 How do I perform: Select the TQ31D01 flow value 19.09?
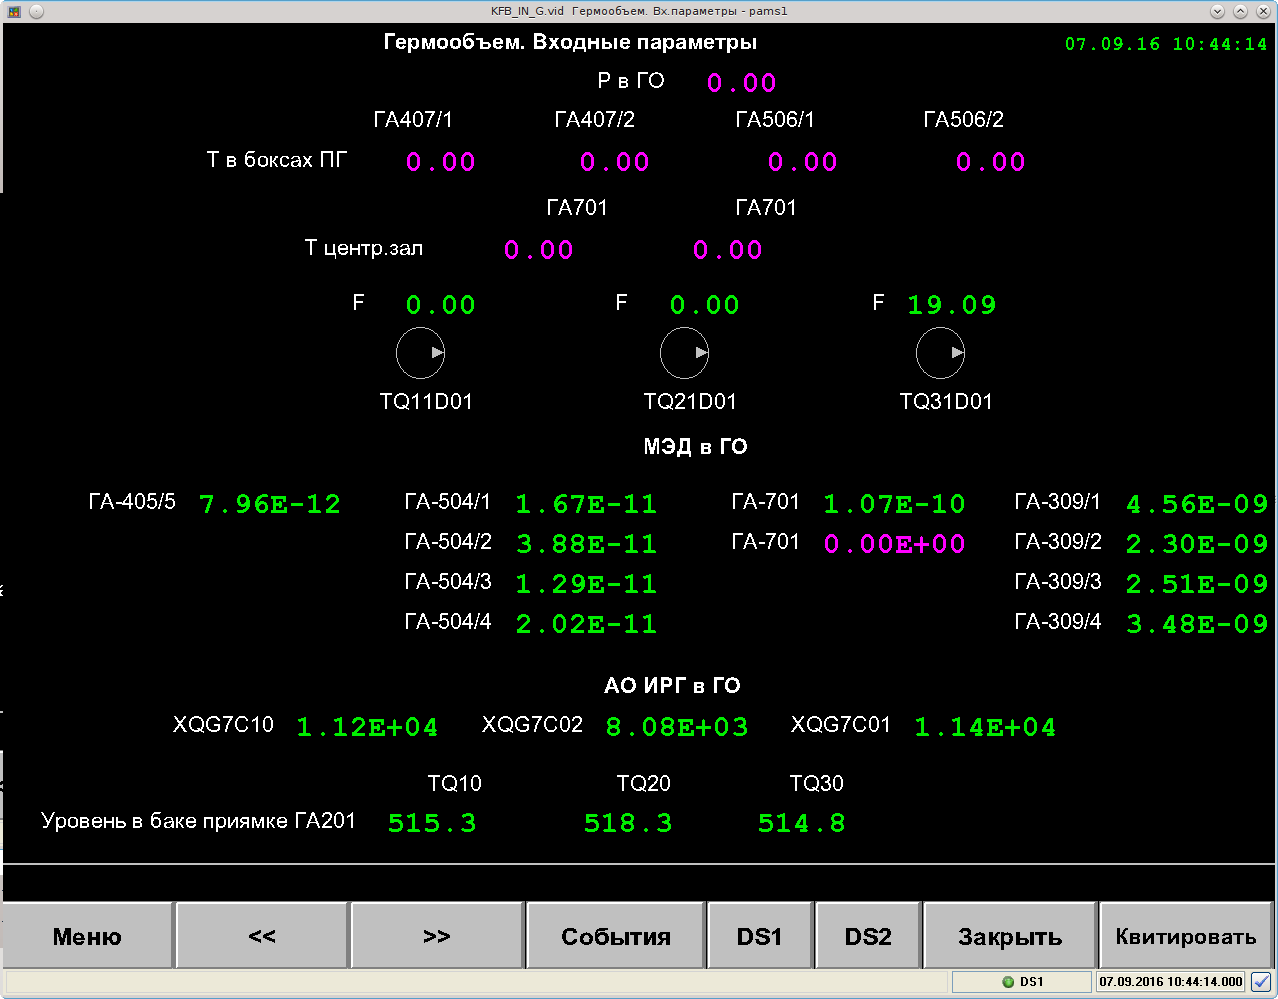[x=951, y=305]
